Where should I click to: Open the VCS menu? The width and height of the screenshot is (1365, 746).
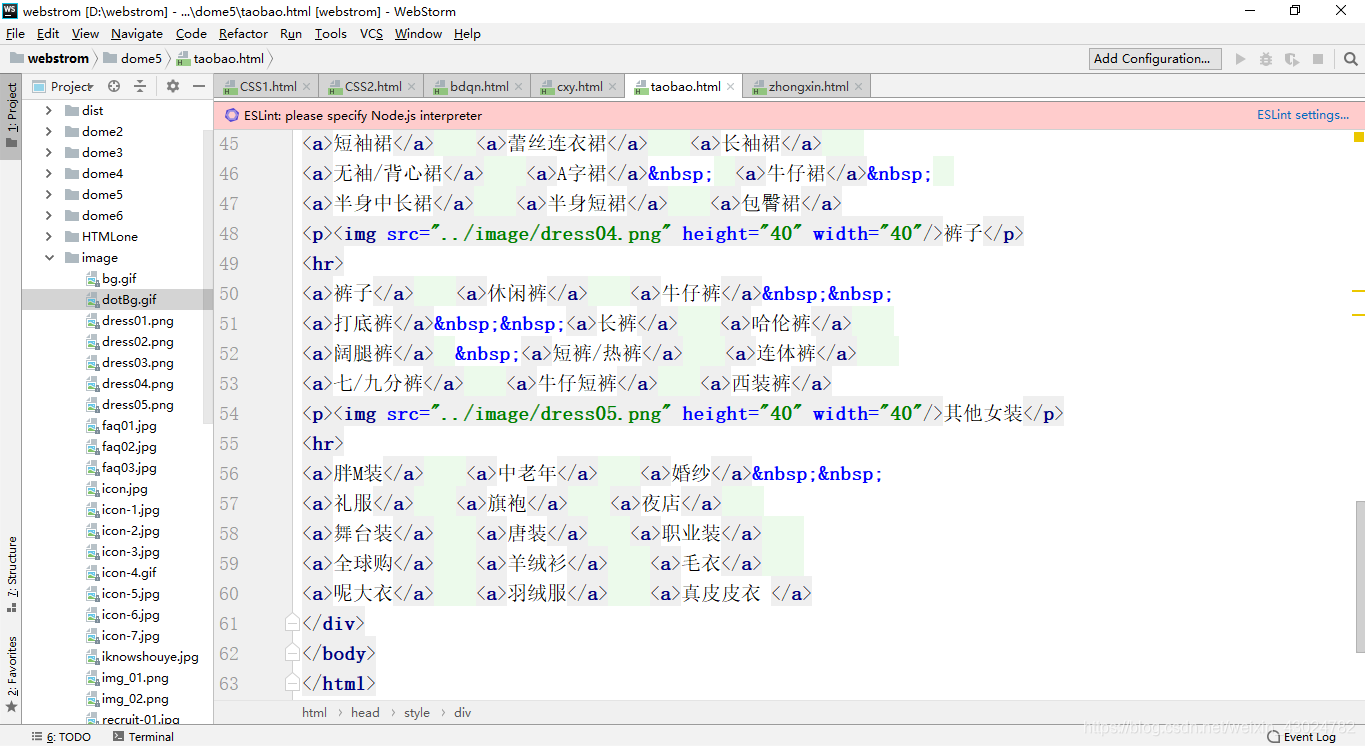coord(371,34)
